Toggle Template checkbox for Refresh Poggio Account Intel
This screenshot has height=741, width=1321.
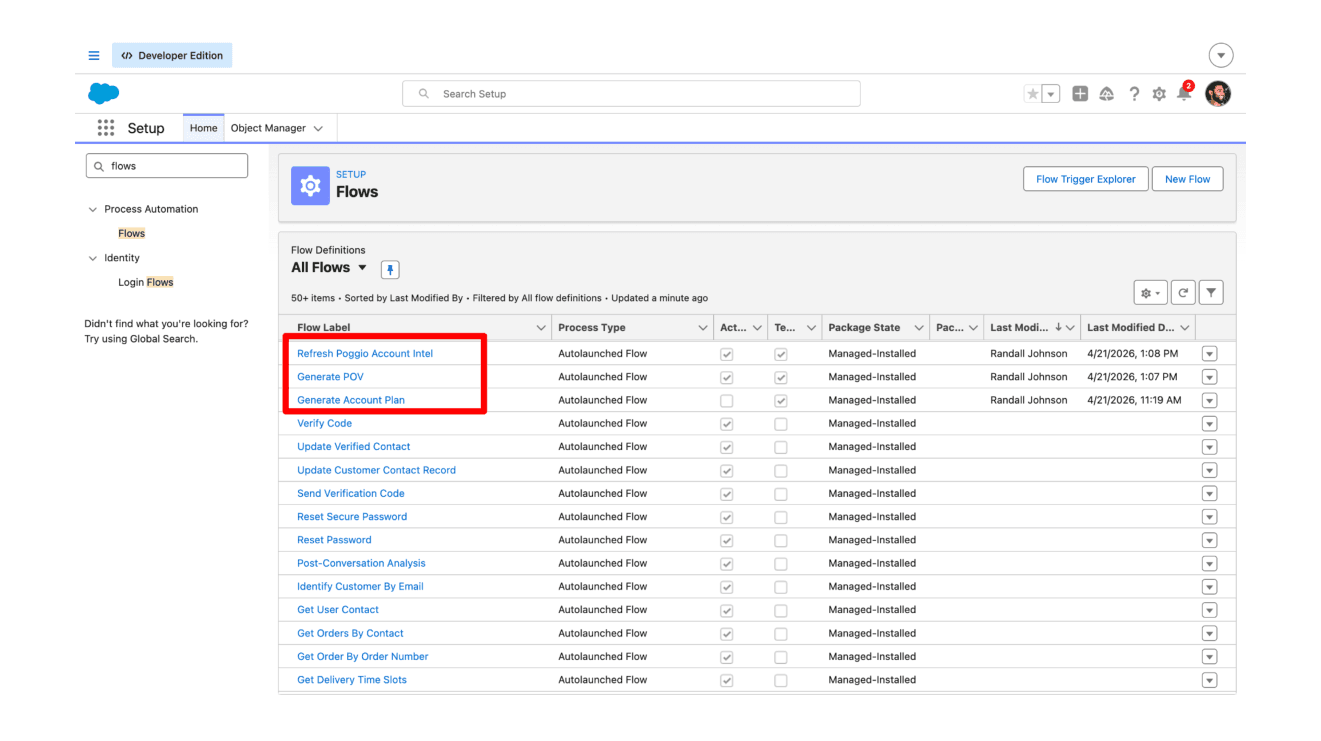pyautogui.click(x=781, y=354)
